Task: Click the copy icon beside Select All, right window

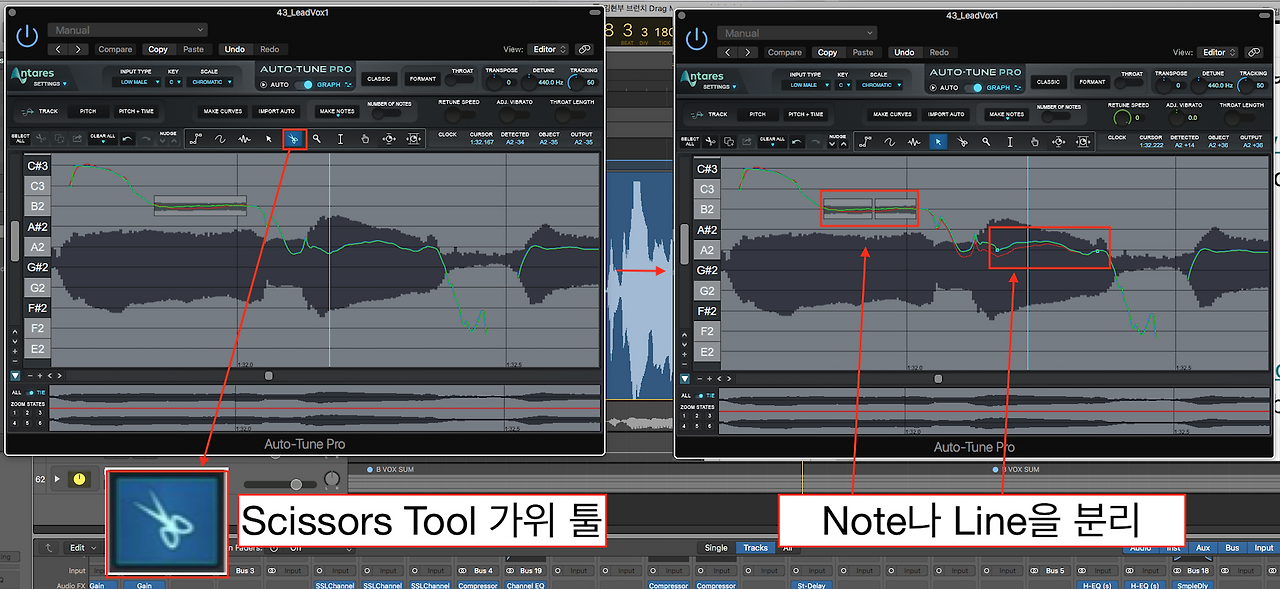Action: tap(729, 142)
